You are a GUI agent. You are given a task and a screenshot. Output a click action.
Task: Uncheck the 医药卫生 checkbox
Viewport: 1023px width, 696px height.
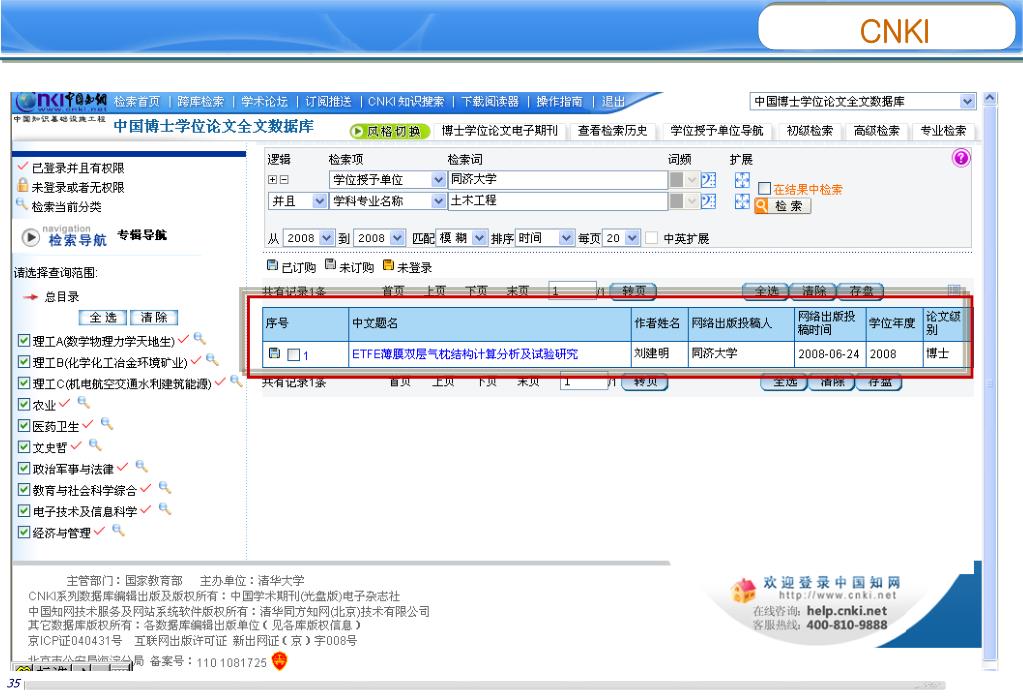(23, 426)
